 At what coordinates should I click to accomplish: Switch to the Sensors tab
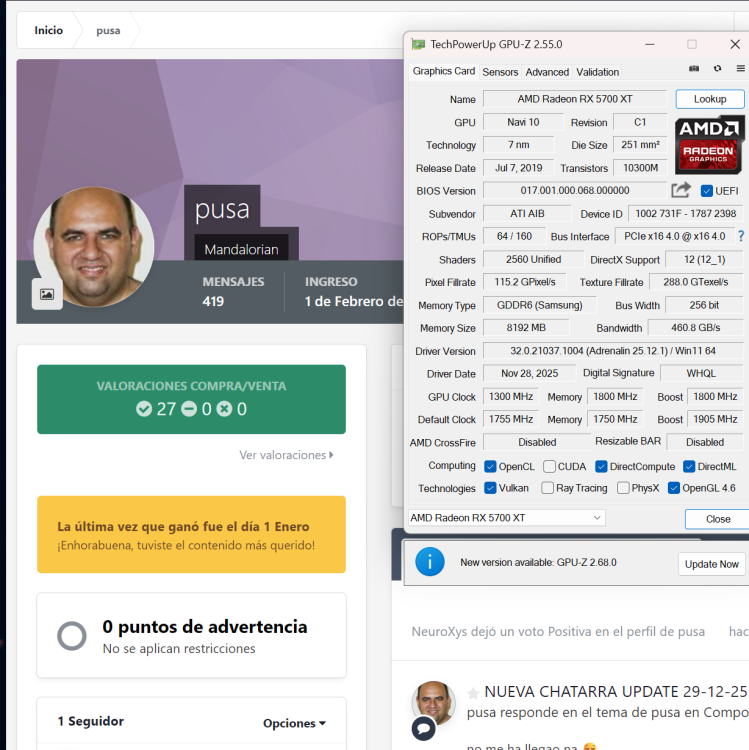pyautogui.click(x=500, y=72)
